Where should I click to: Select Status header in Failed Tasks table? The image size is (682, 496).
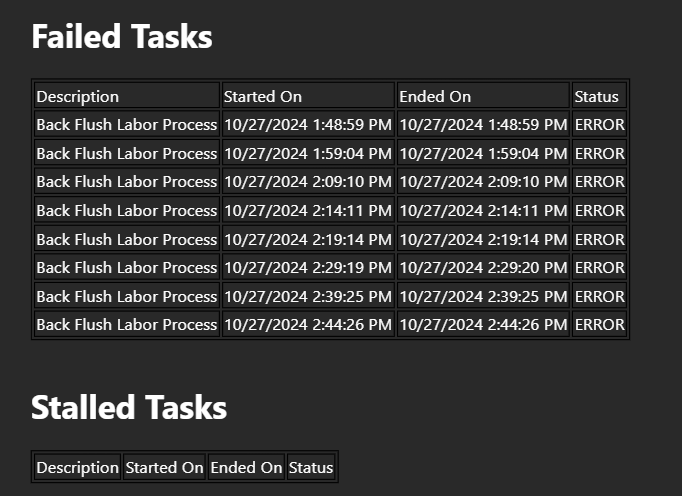pyautogui.click(x=599, y=96)
